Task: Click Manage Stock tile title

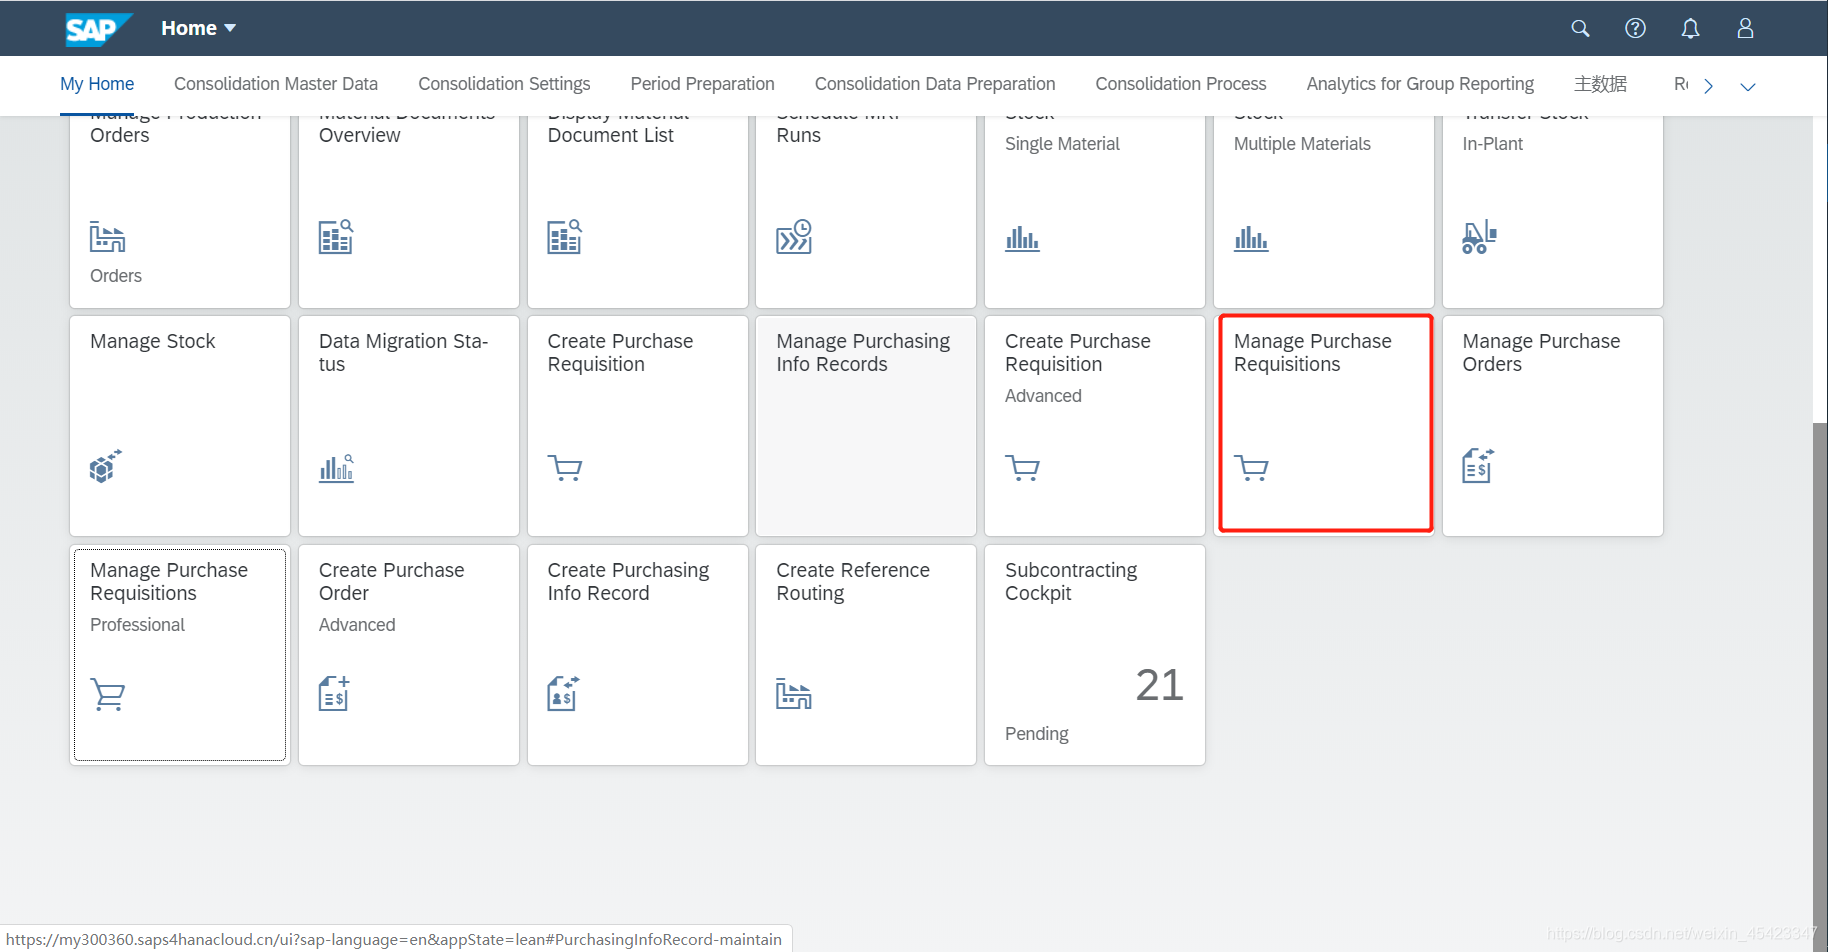Action: (x=152, y=341)
